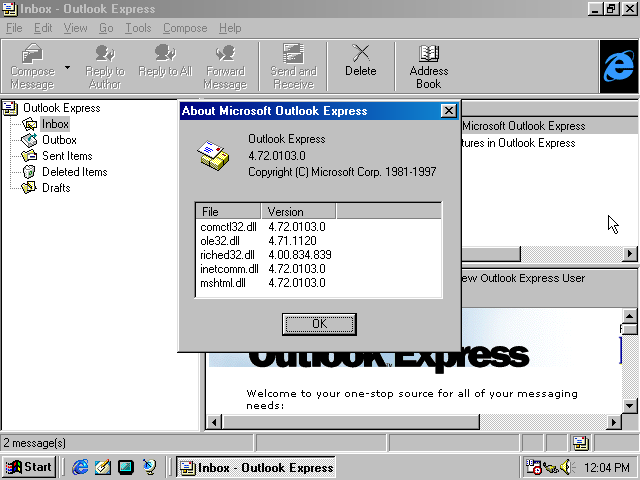Open the Tools menu
Screen dimensions: 640x480
coord(138,28)
